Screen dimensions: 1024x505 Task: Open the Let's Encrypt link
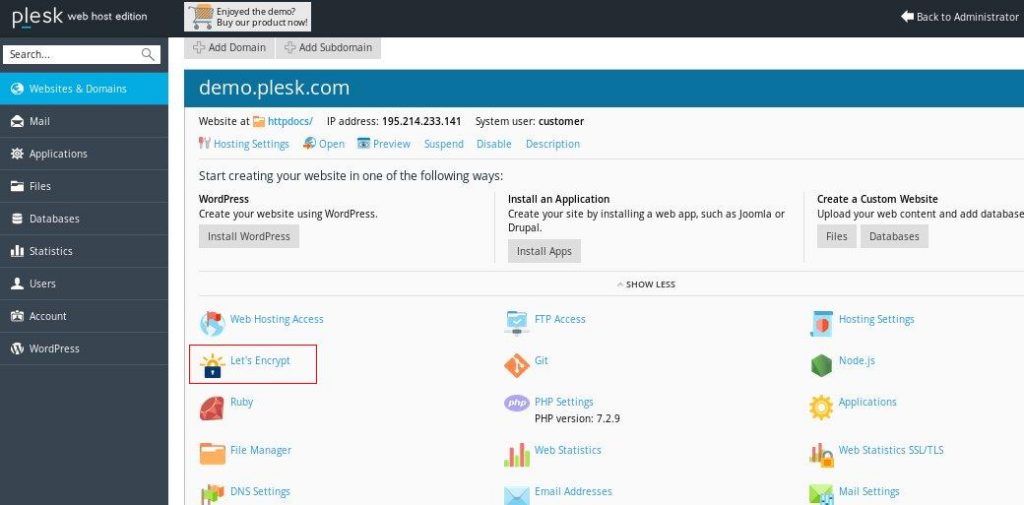coord(260,361)
